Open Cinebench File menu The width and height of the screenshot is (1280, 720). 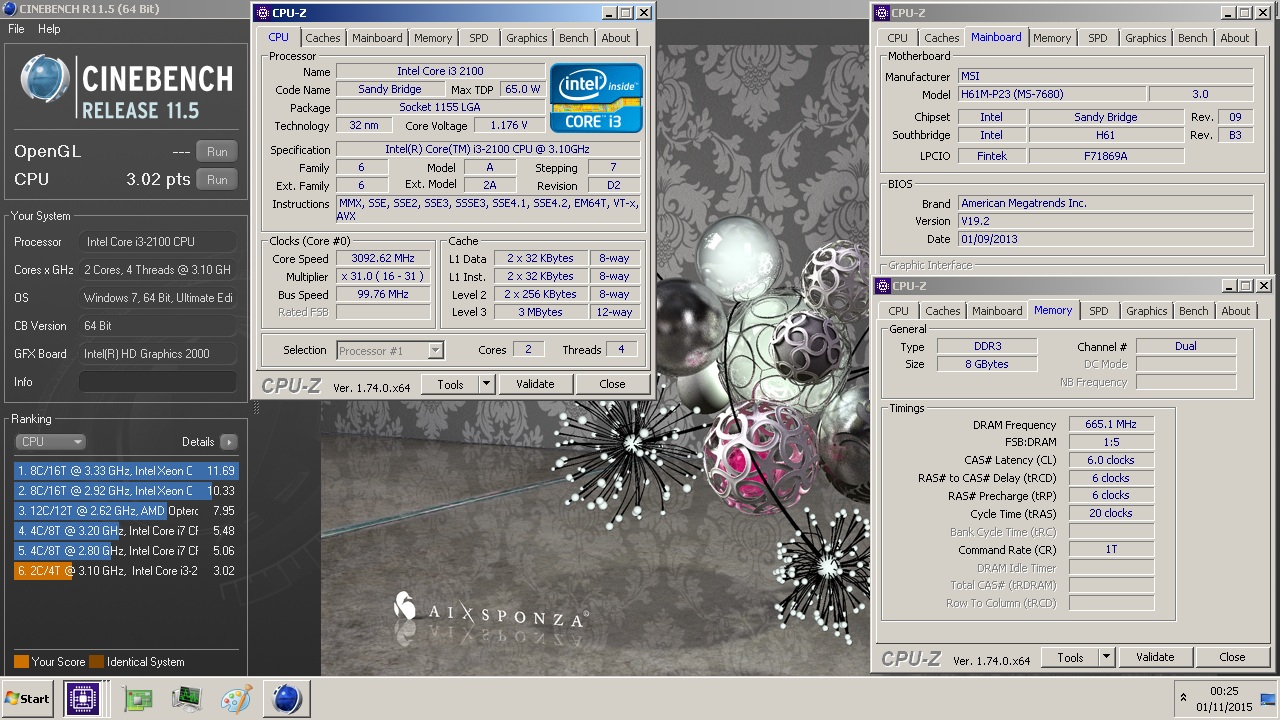[x=16, y=29]
